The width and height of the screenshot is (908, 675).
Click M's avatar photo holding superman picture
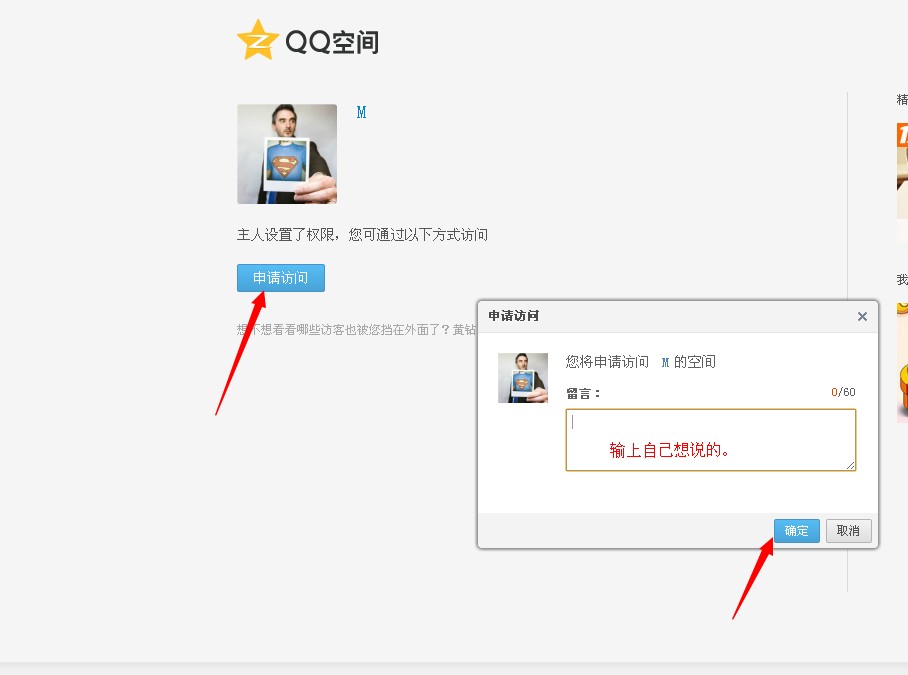click(286, 155)
